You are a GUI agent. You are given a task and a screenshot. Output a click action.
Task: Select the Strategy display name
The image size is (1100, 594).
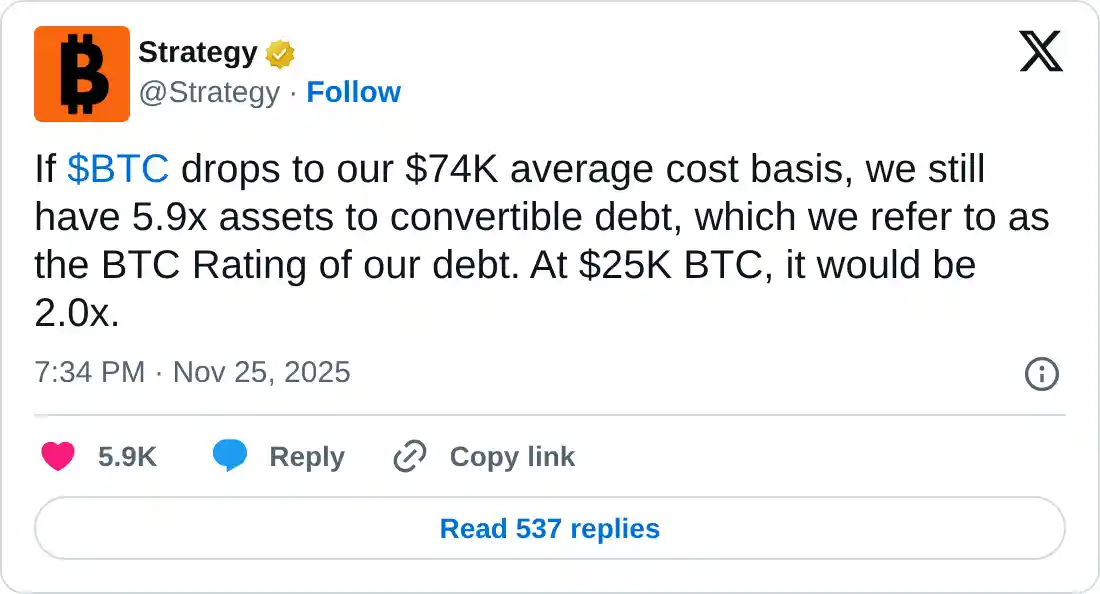pyautogui.click(x=198, y=52)
